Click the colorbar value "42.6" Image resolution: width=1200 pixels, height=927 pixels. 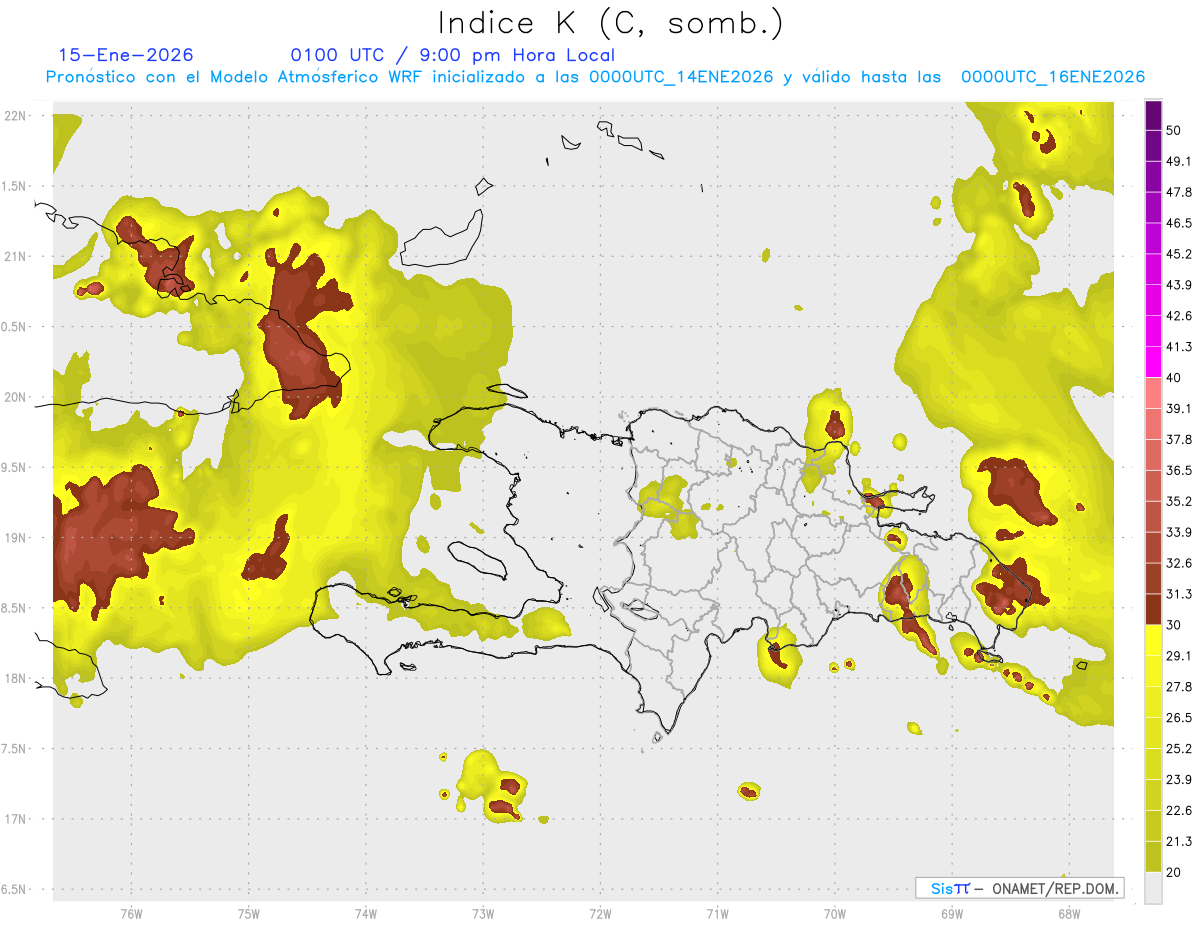pos(1179,316)
